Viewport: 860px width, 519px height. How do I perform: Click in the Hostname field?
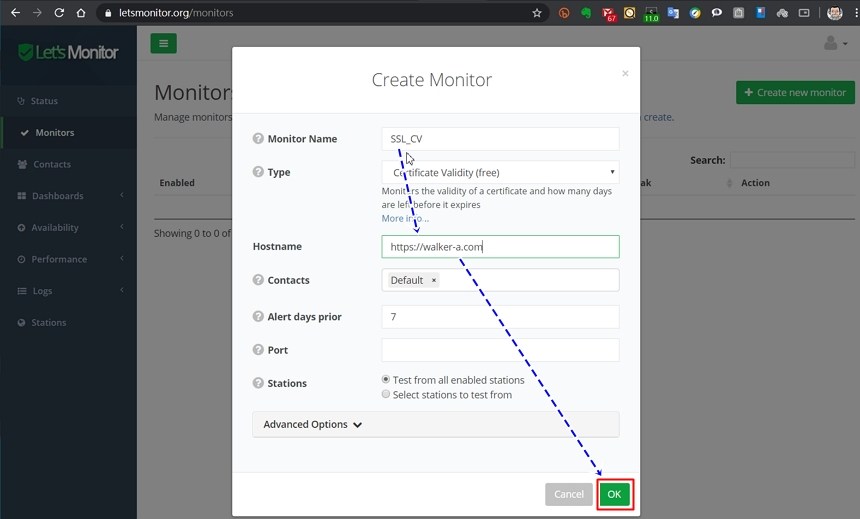point(500,247)
